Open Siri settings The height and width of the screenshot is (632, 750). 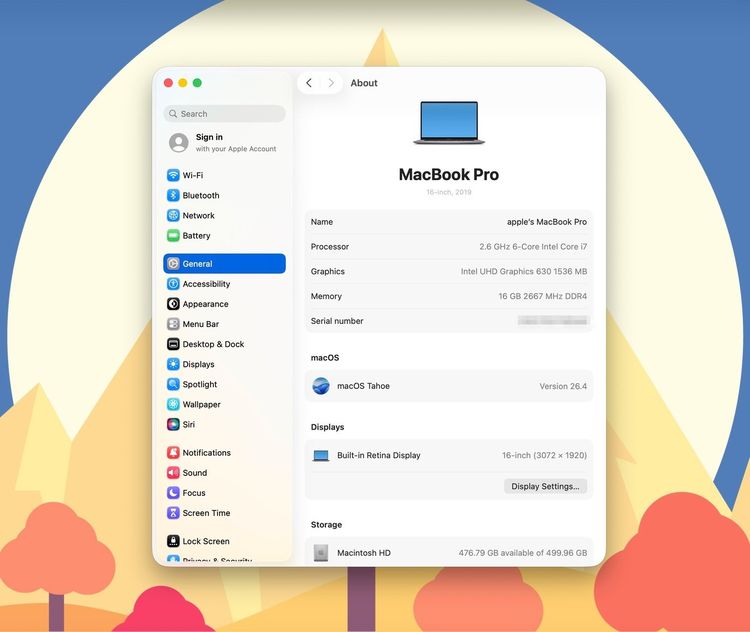click(224, 424)
